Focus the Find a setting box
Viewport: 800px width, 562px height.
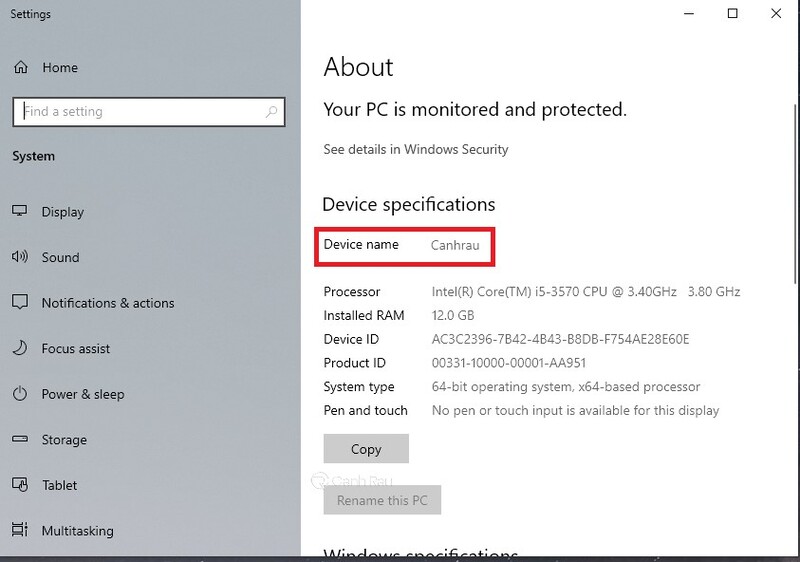click(148, 112)
